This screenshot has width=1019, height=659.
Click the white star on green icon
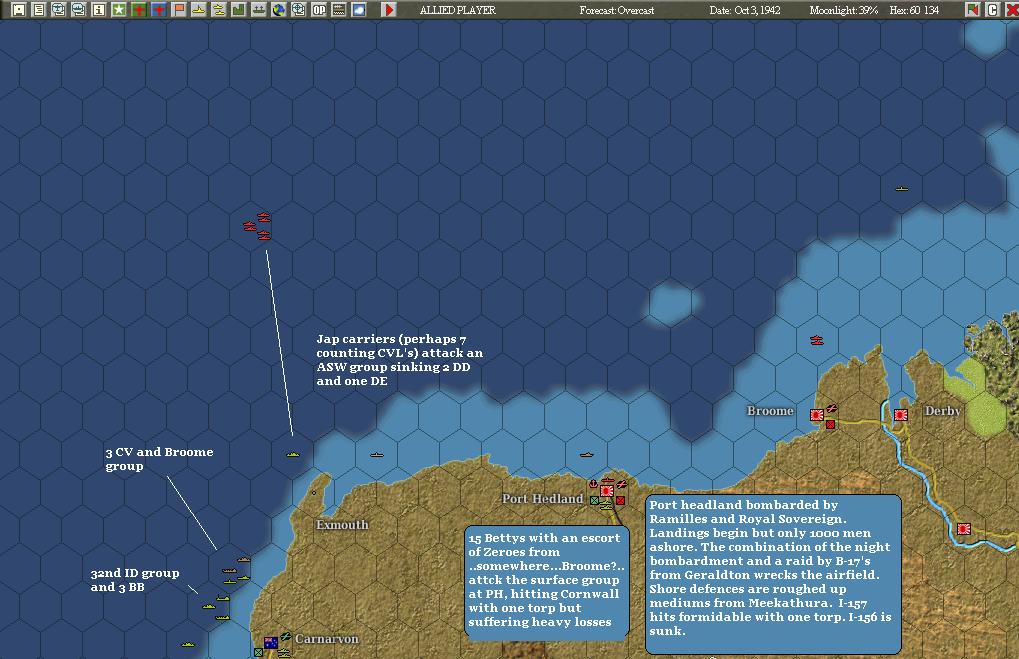tap(119, 10)
